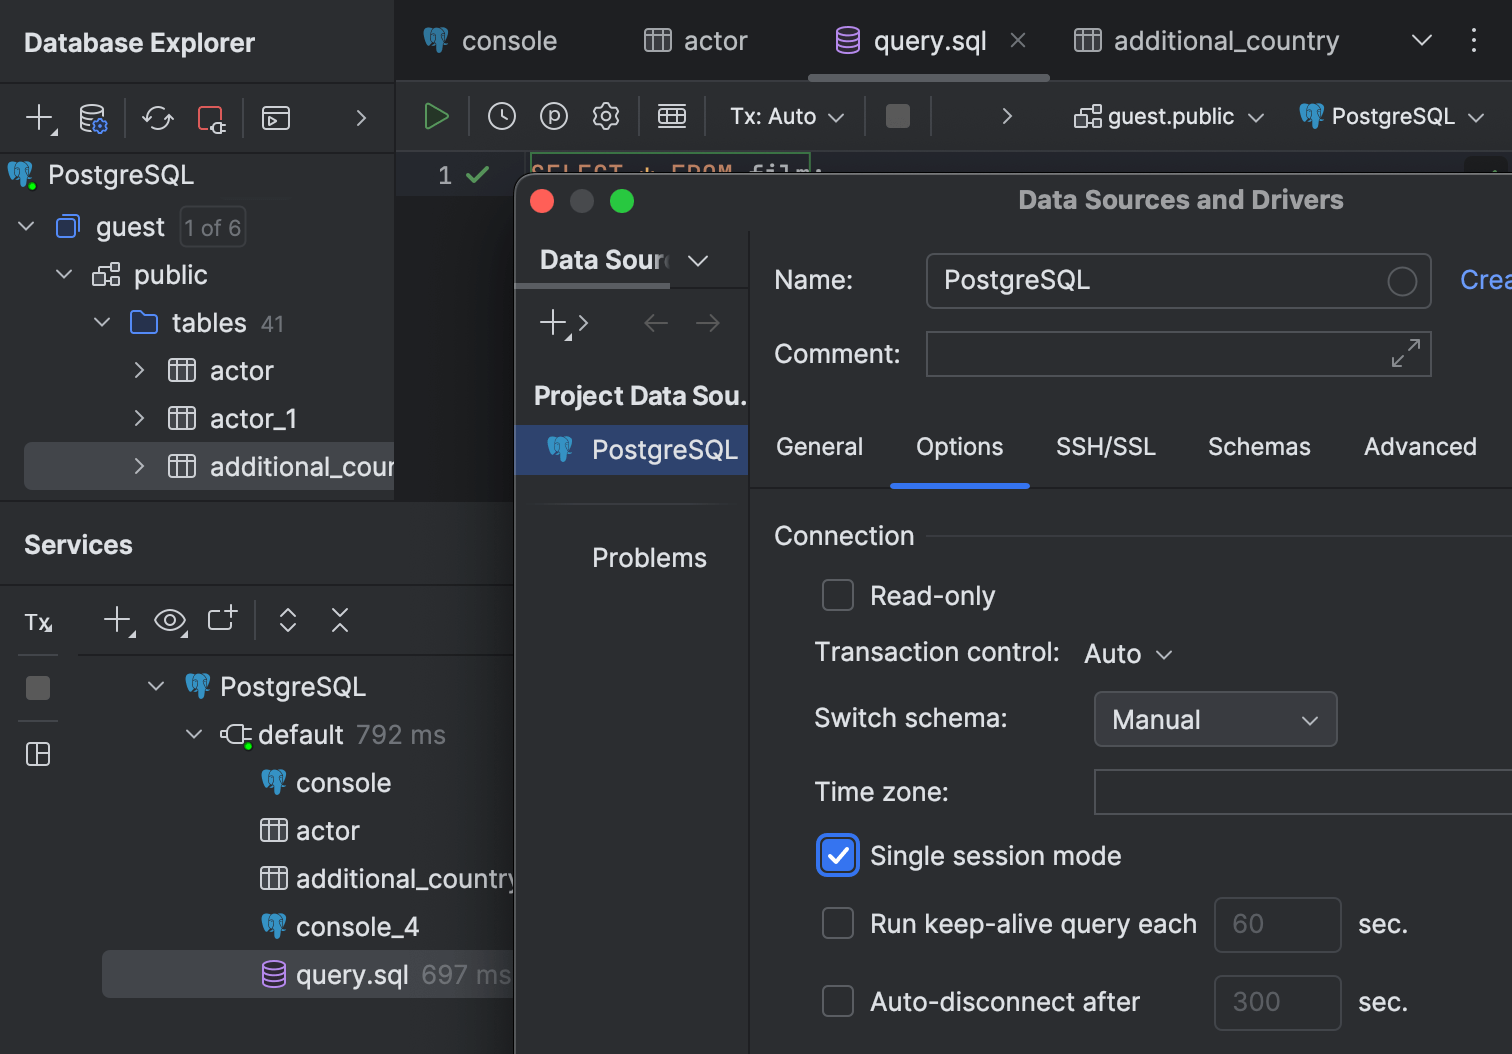Add a new data source with the plus icon

pos(551,322)
